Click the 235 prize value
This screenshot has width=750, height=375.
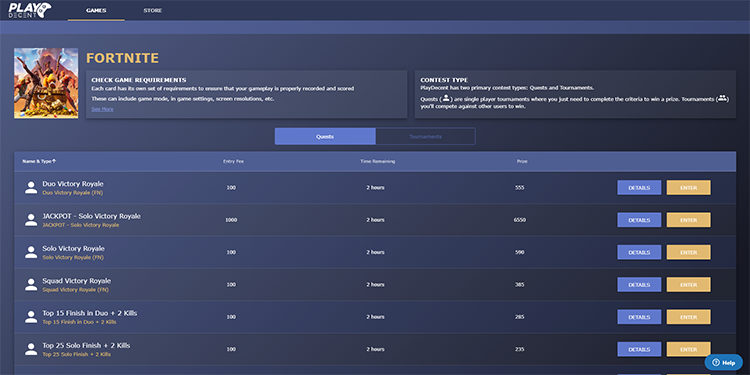(519, 349)
